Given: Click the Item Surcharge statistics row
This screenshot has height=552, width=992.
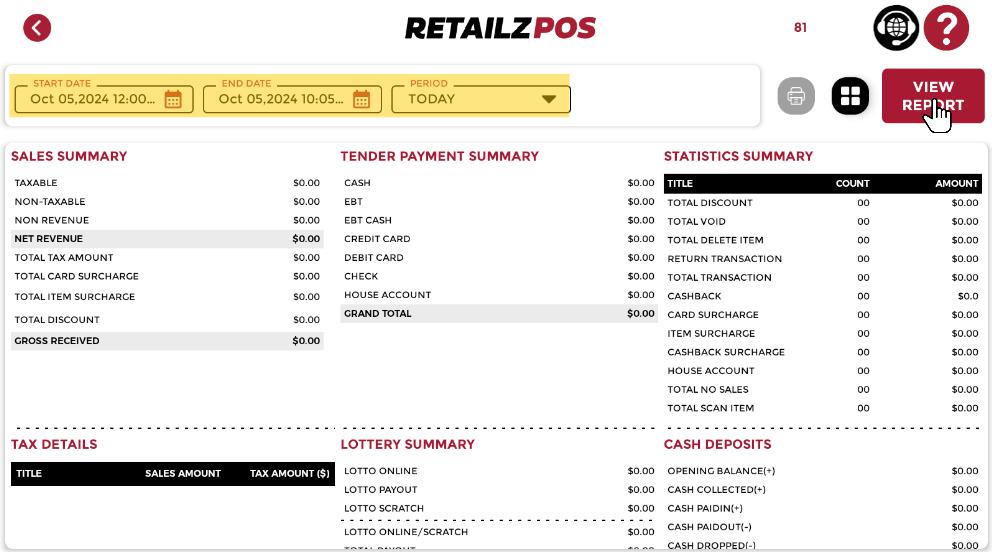Looking at the screenshot, I should 822,333.
